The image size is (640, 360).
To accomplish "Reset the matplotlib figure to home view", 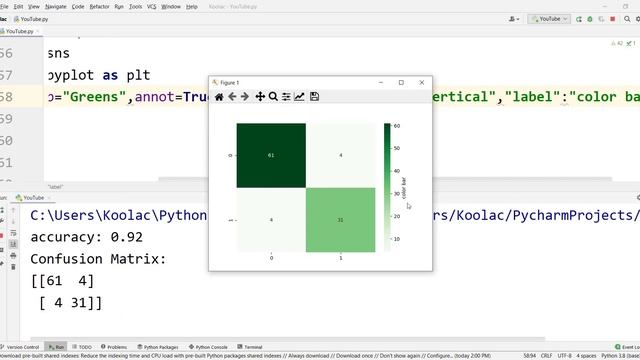I will click(219, 97).
